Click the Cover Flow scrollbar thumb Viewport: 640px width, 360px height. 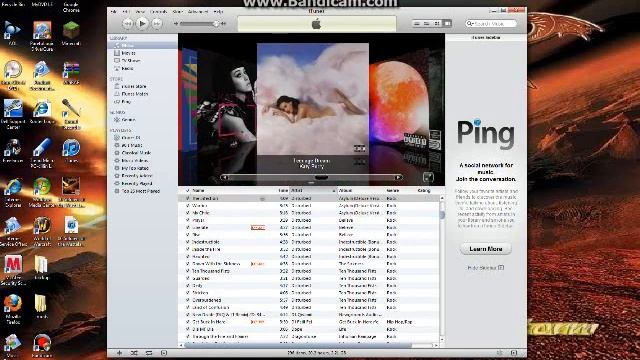tap(321, 178)
